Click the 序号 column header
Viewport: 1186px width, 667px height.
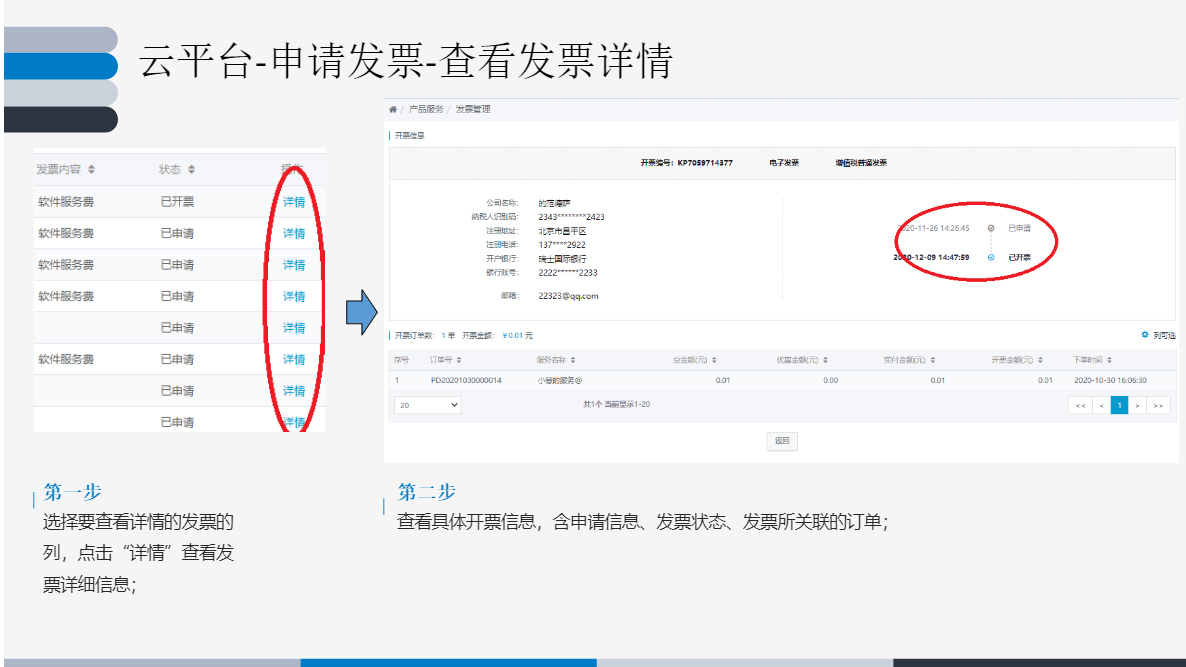point(401,360)
